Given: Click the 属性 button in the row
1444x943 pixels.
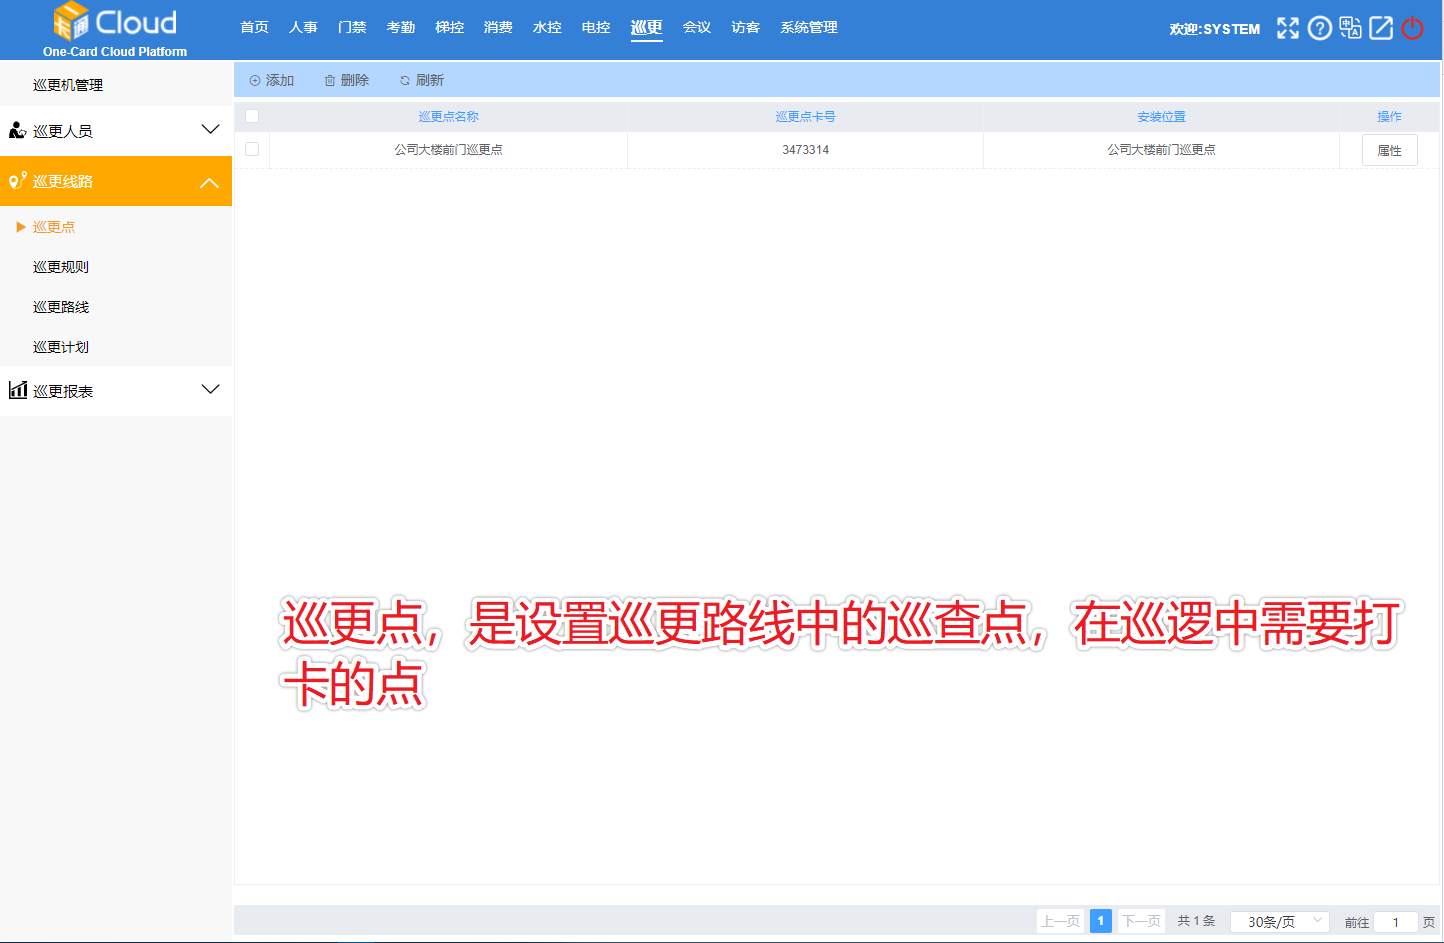Looking at the screenshot, I should click(1390, 150).
